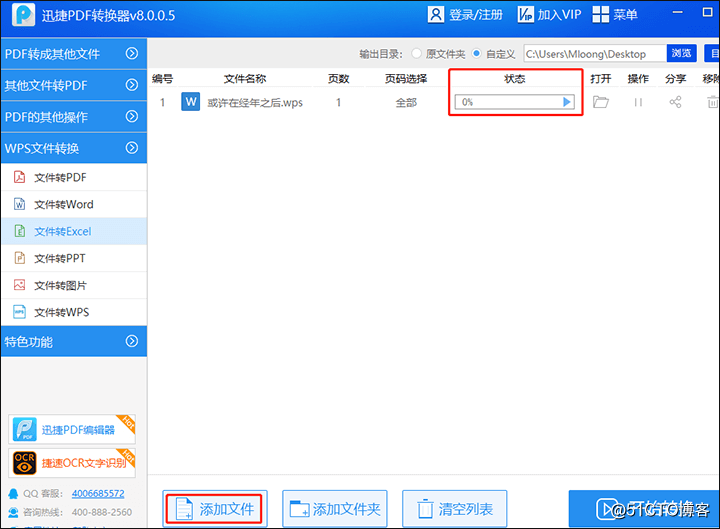Click the app logo in title bar
Viewport: 720px width, 529px height.
click(x=23, y=15)
